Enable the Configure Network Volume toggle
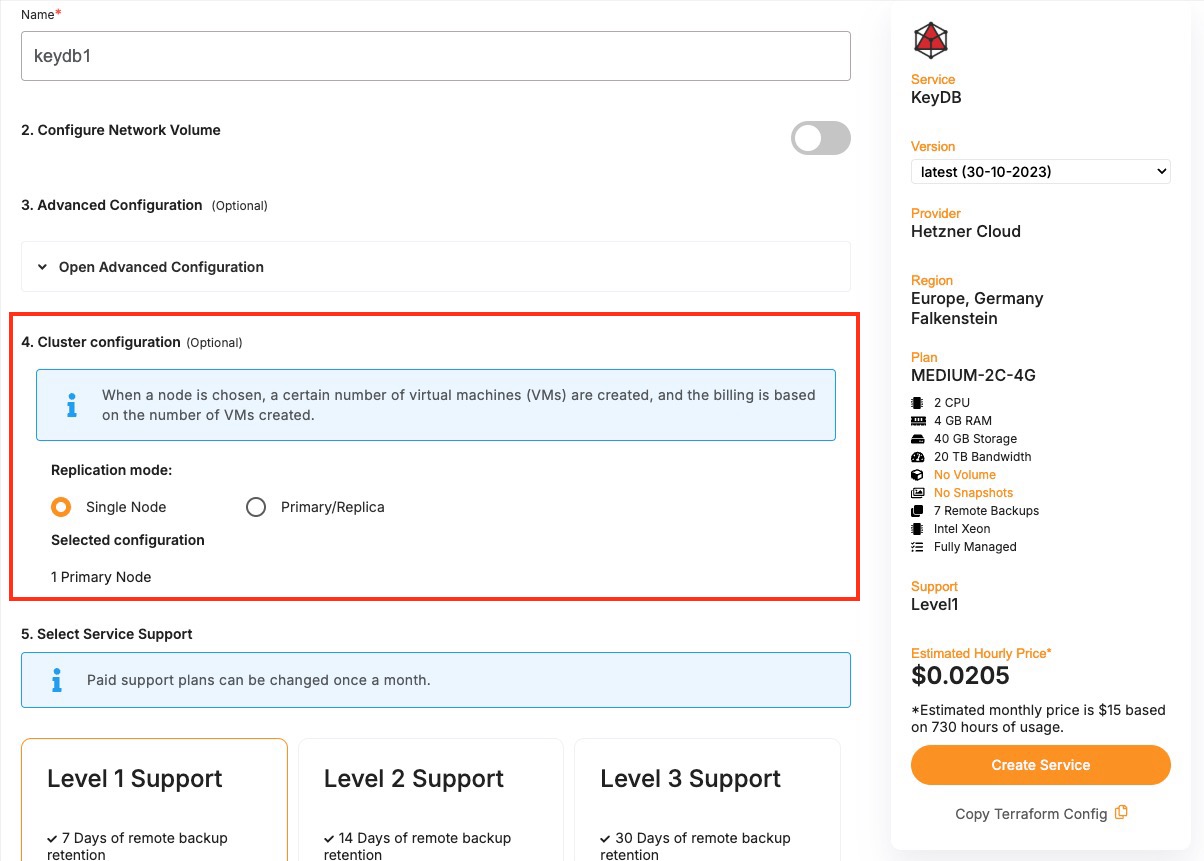The width and height of the screenshot is (1204, 861). (x=820, y=138)
